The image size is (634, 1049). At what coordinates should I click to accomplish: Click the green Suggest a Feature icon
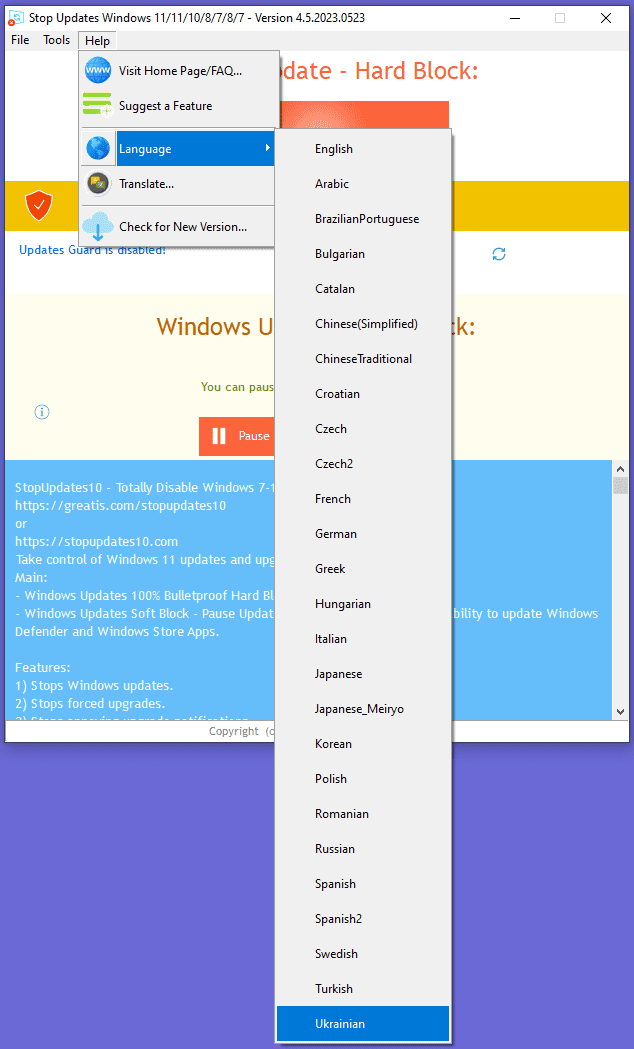coord(98,105)
